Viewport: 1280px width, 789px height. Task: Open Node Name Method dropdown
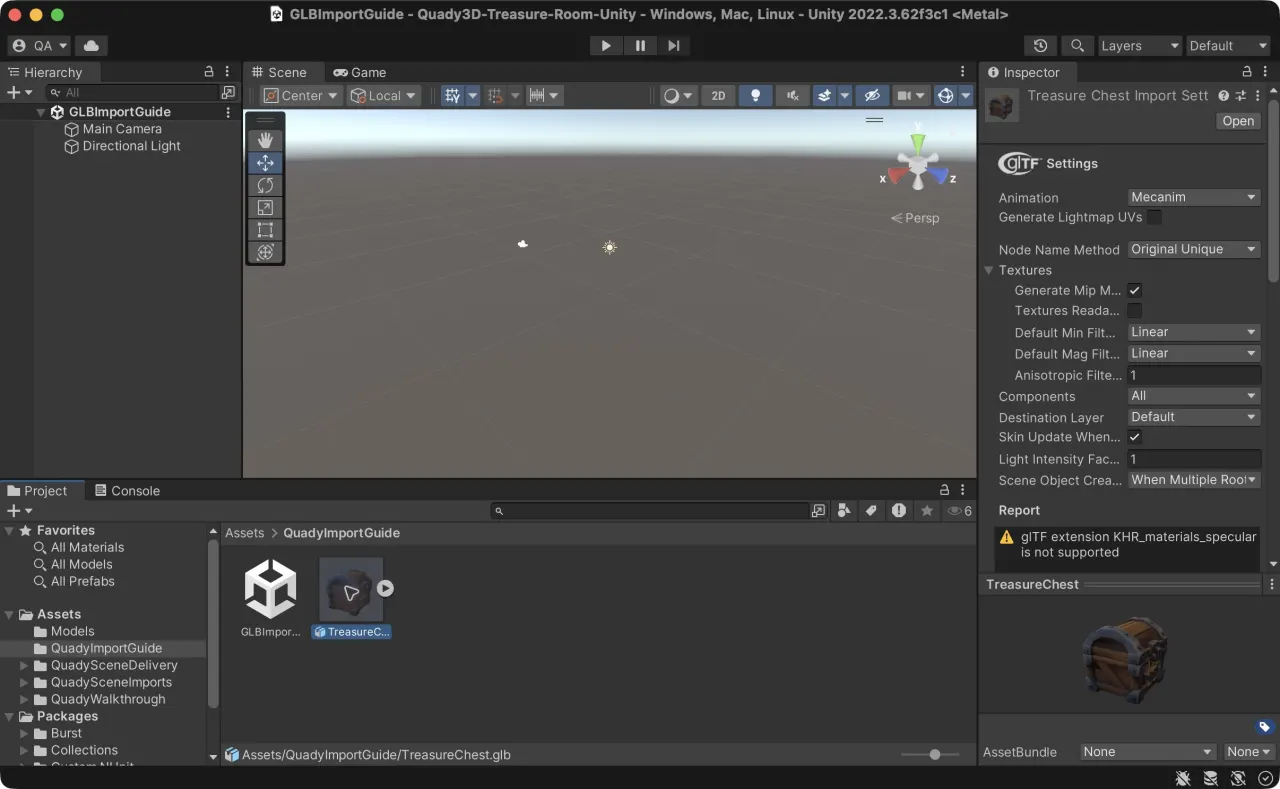[x=1193, y=249]
